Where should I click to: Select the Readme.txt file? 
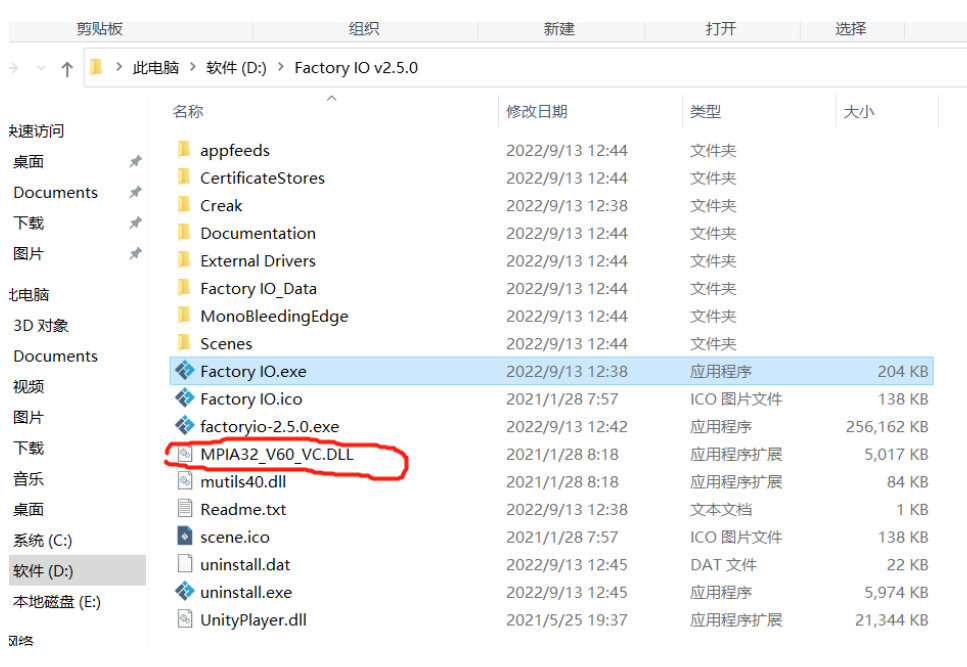(x=243, y=509)
